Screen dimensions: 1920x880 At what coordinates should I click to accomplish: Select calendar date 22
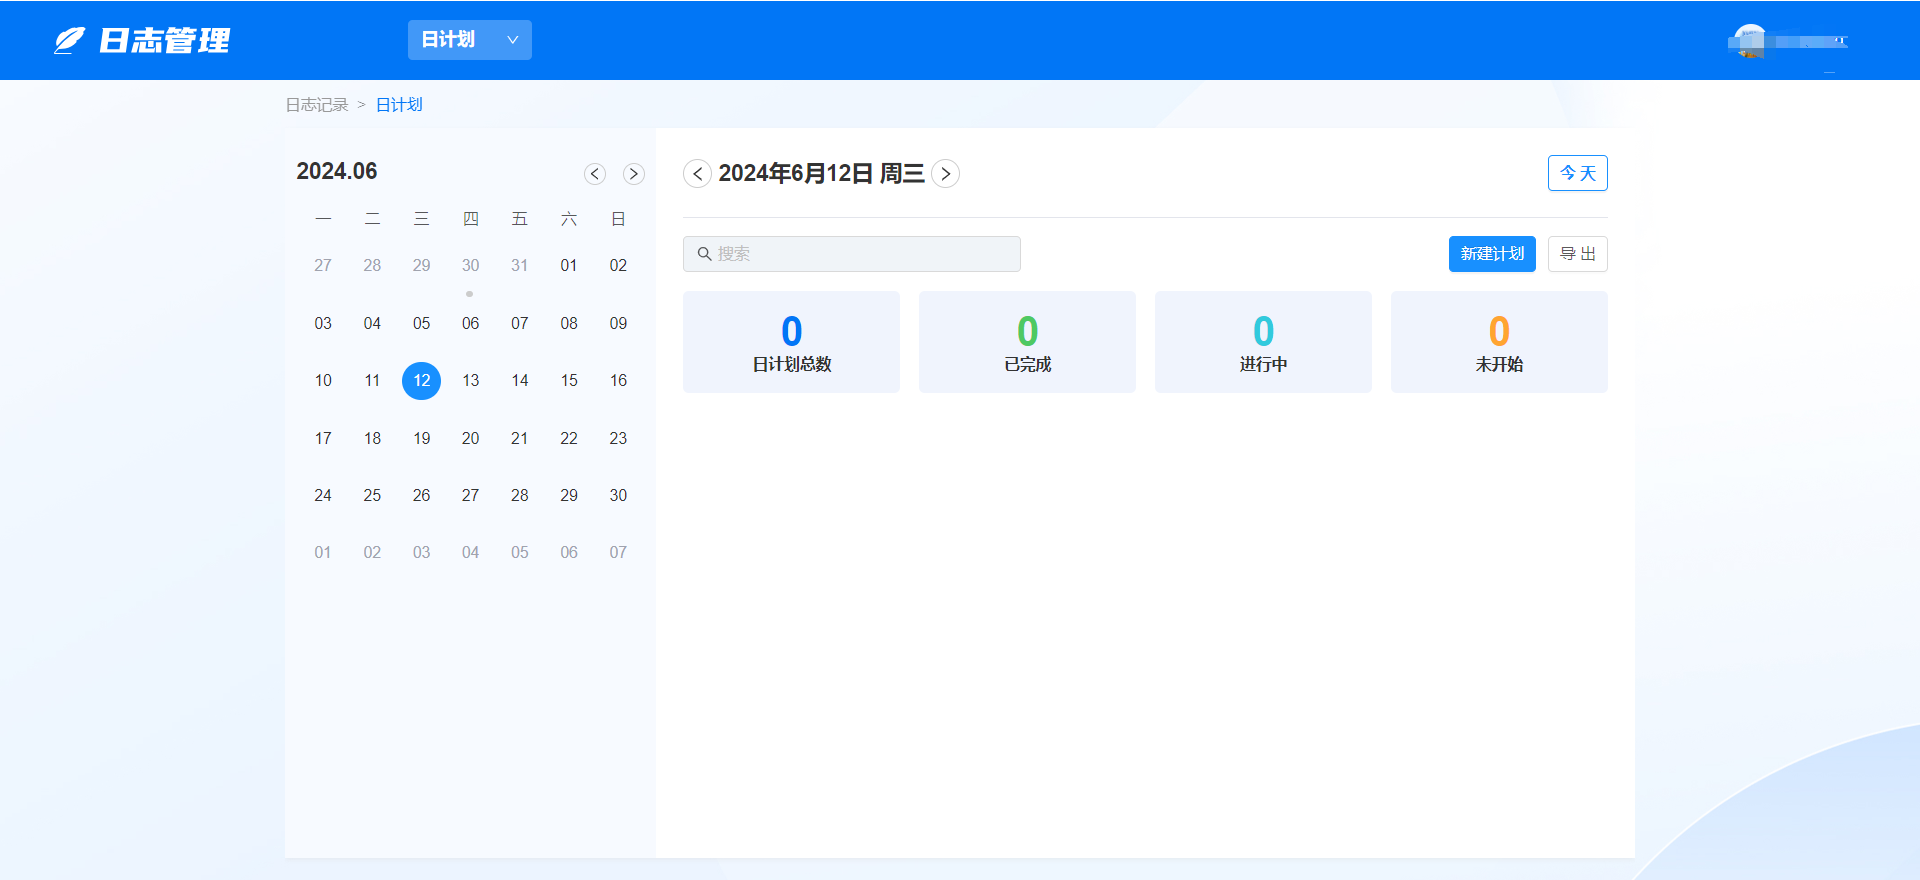point(569,439)
